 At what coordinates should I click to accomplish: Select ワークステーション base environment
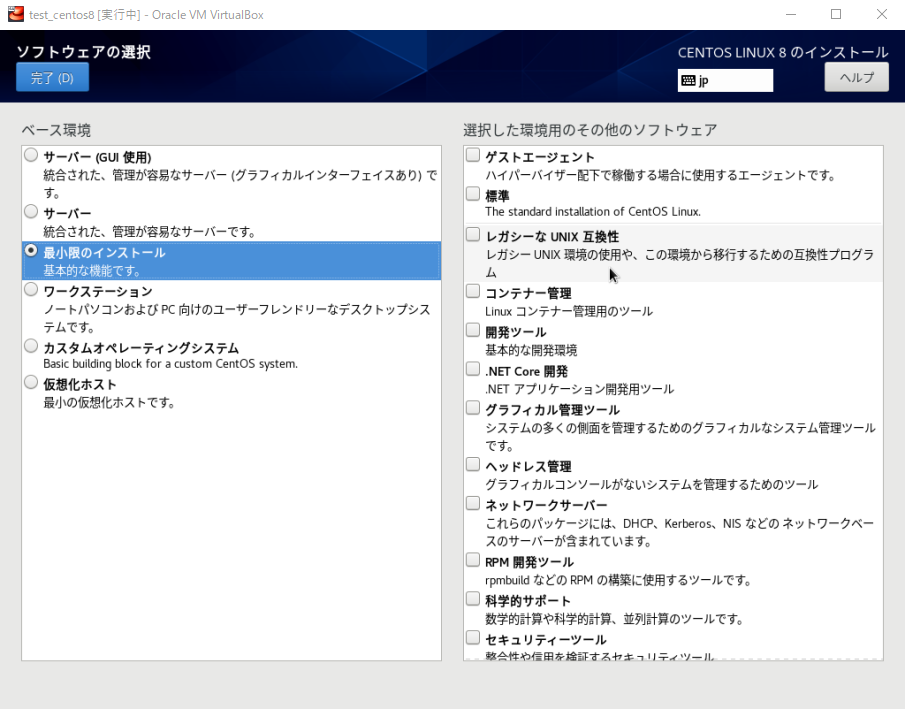[x=31, y=291]
